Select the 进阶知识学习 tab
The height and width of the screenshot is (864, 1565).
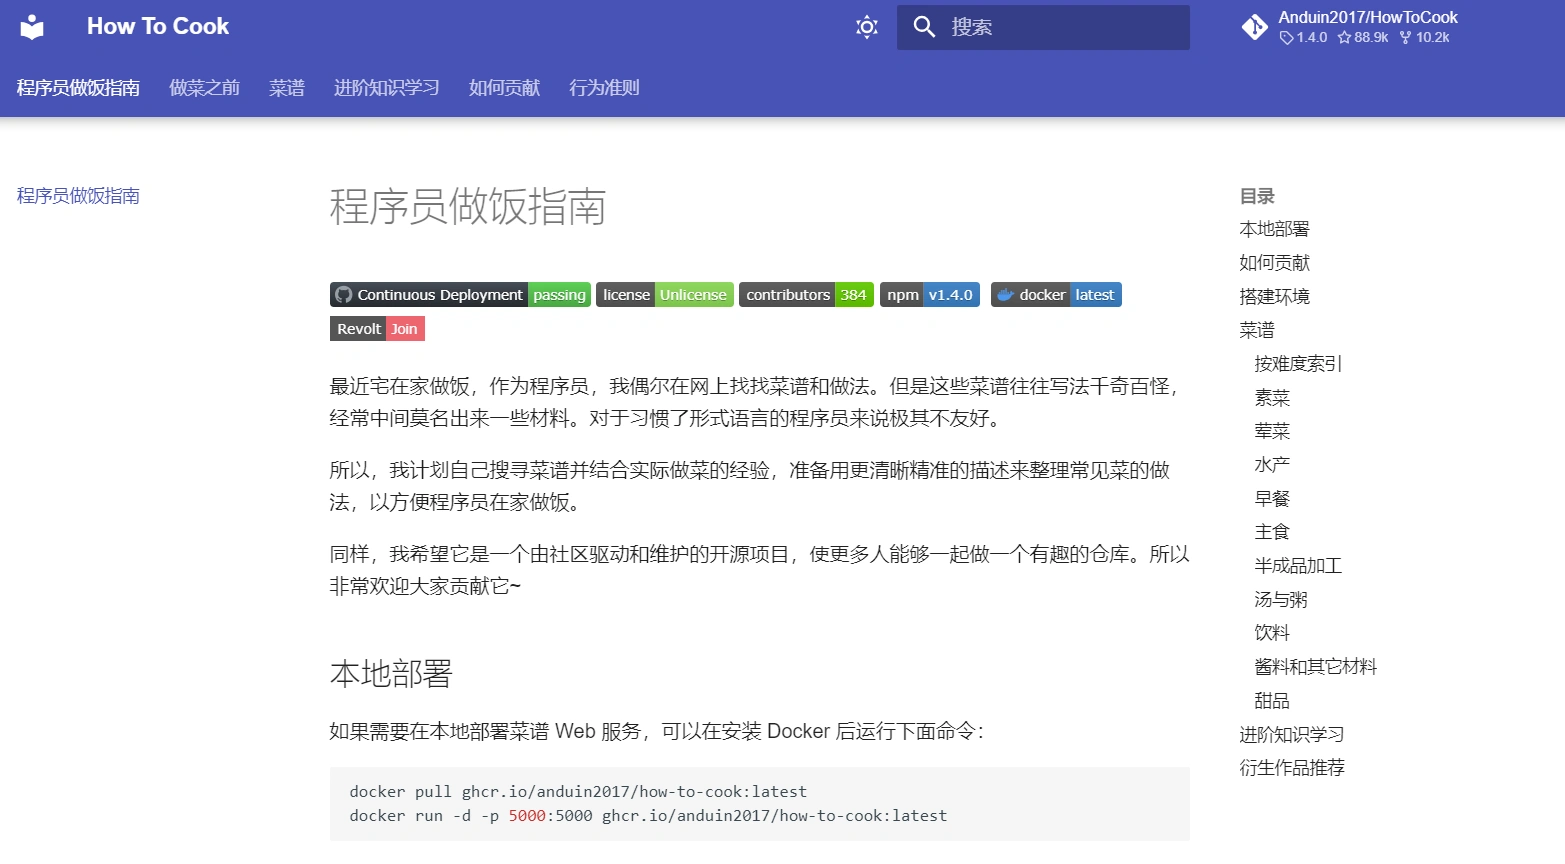click(387, 88)
